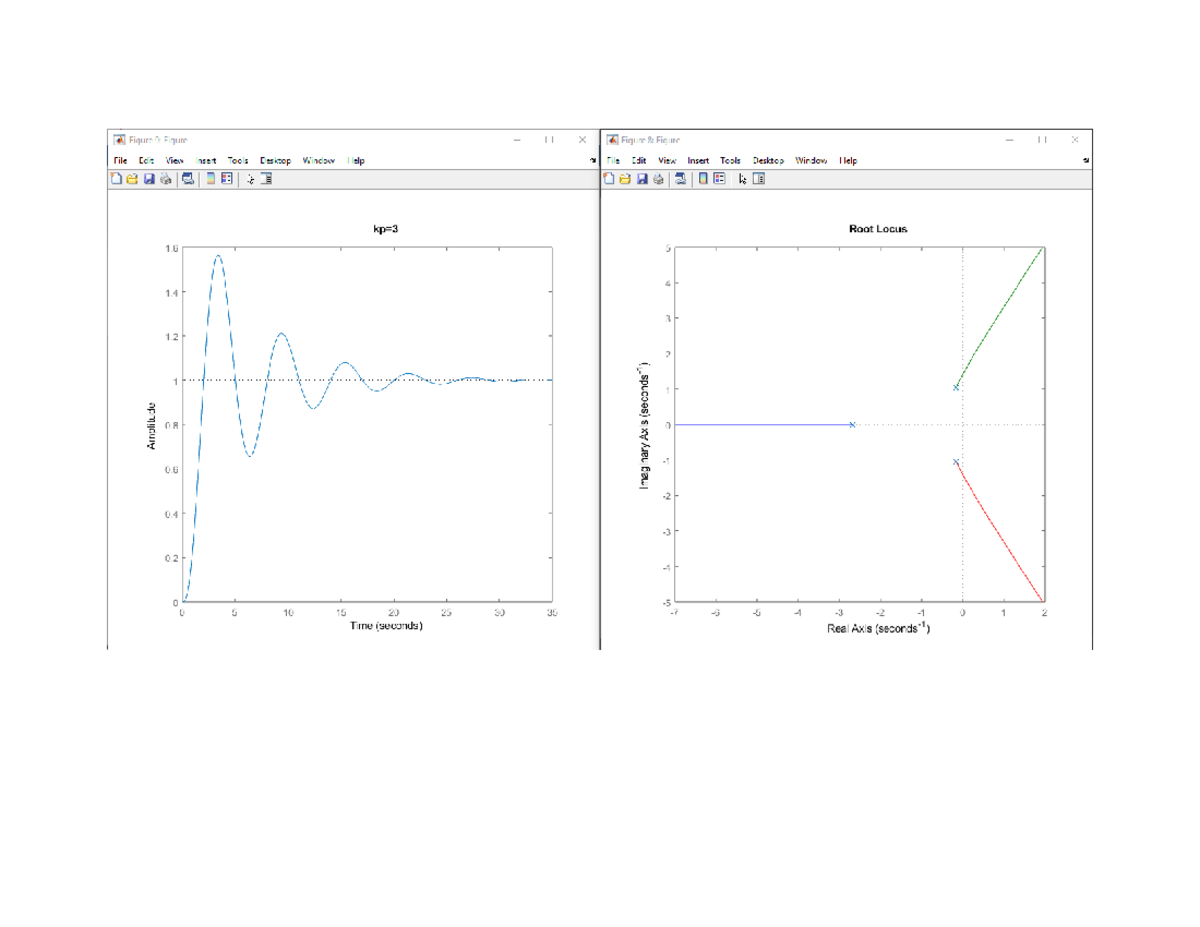The height and width of the screenshot is (927, 1200).
Task: Click New Figure icon in kp=3 window
Action: 116,178
